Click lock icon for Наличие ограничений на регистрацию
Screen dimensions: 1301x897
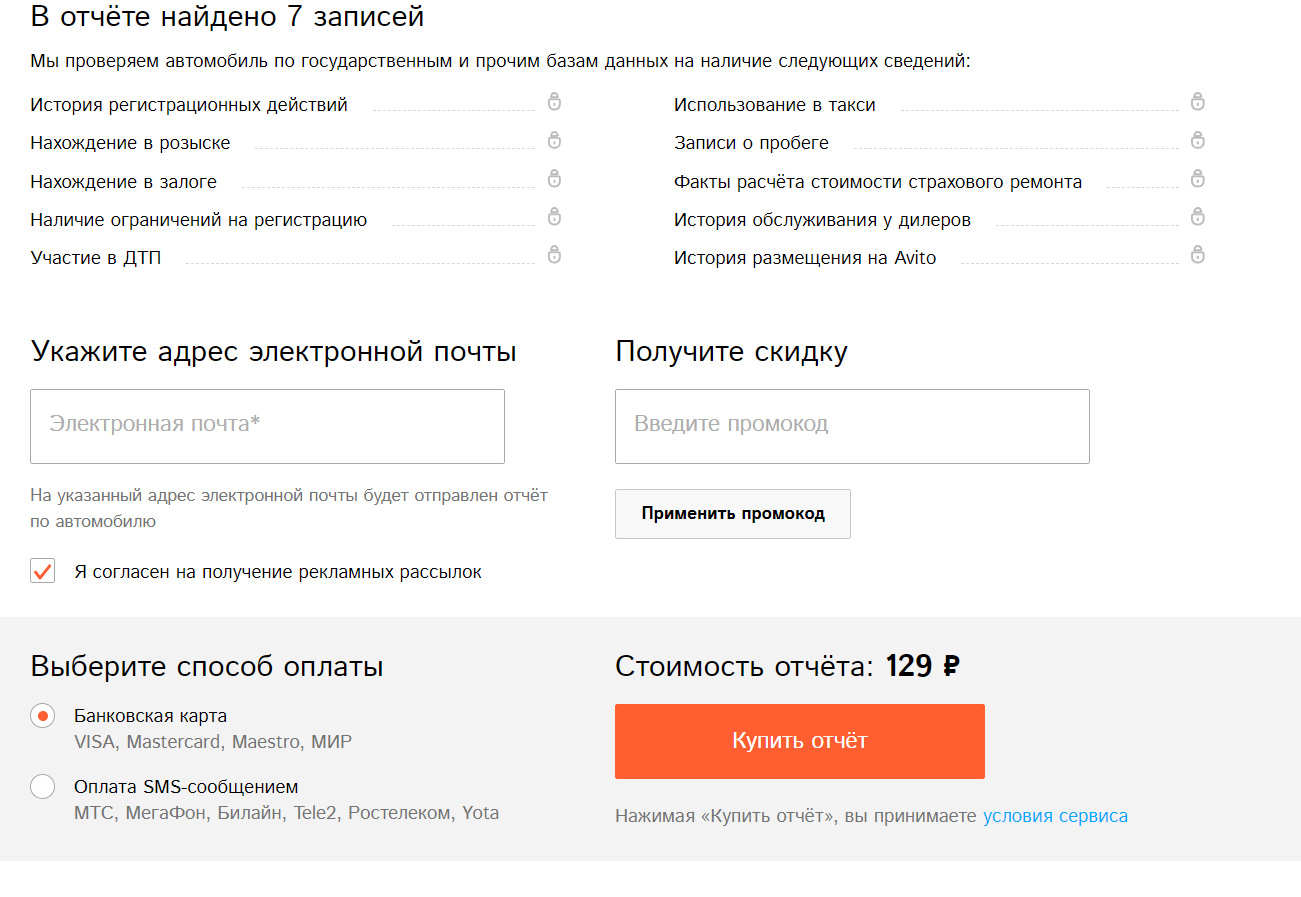point(554,217)
